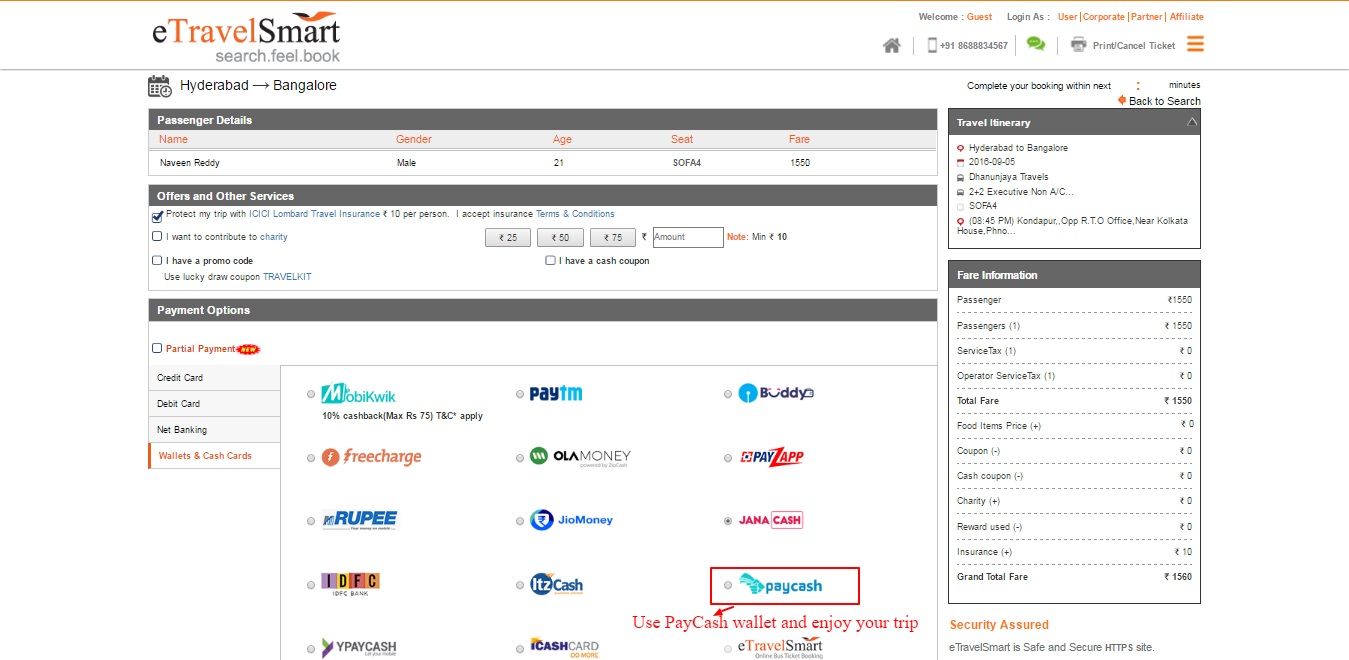Click the PayCash wallet logo
The image size is (1349, 660).
(780, 585)
